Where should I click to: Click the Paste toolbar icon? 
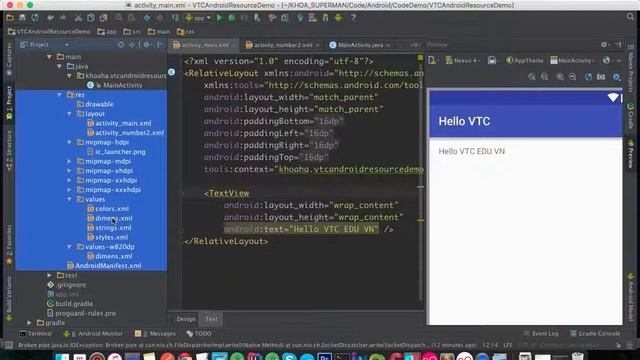pyautogui.click(x=103, y=18)
